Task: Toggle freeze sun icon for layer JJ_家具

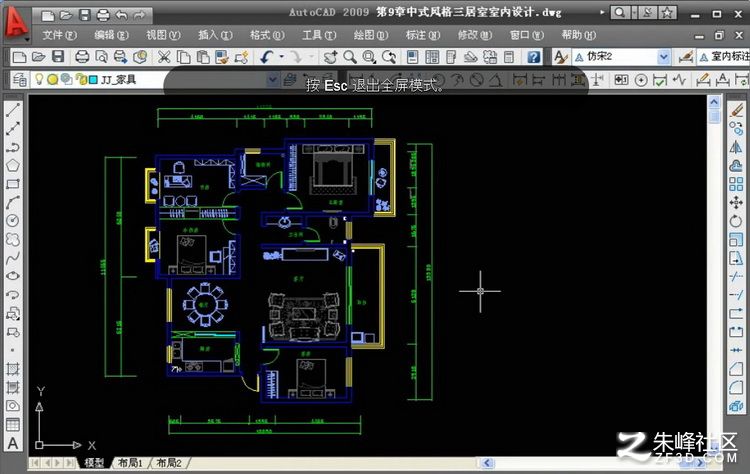Action: click(x=53, y=79)
